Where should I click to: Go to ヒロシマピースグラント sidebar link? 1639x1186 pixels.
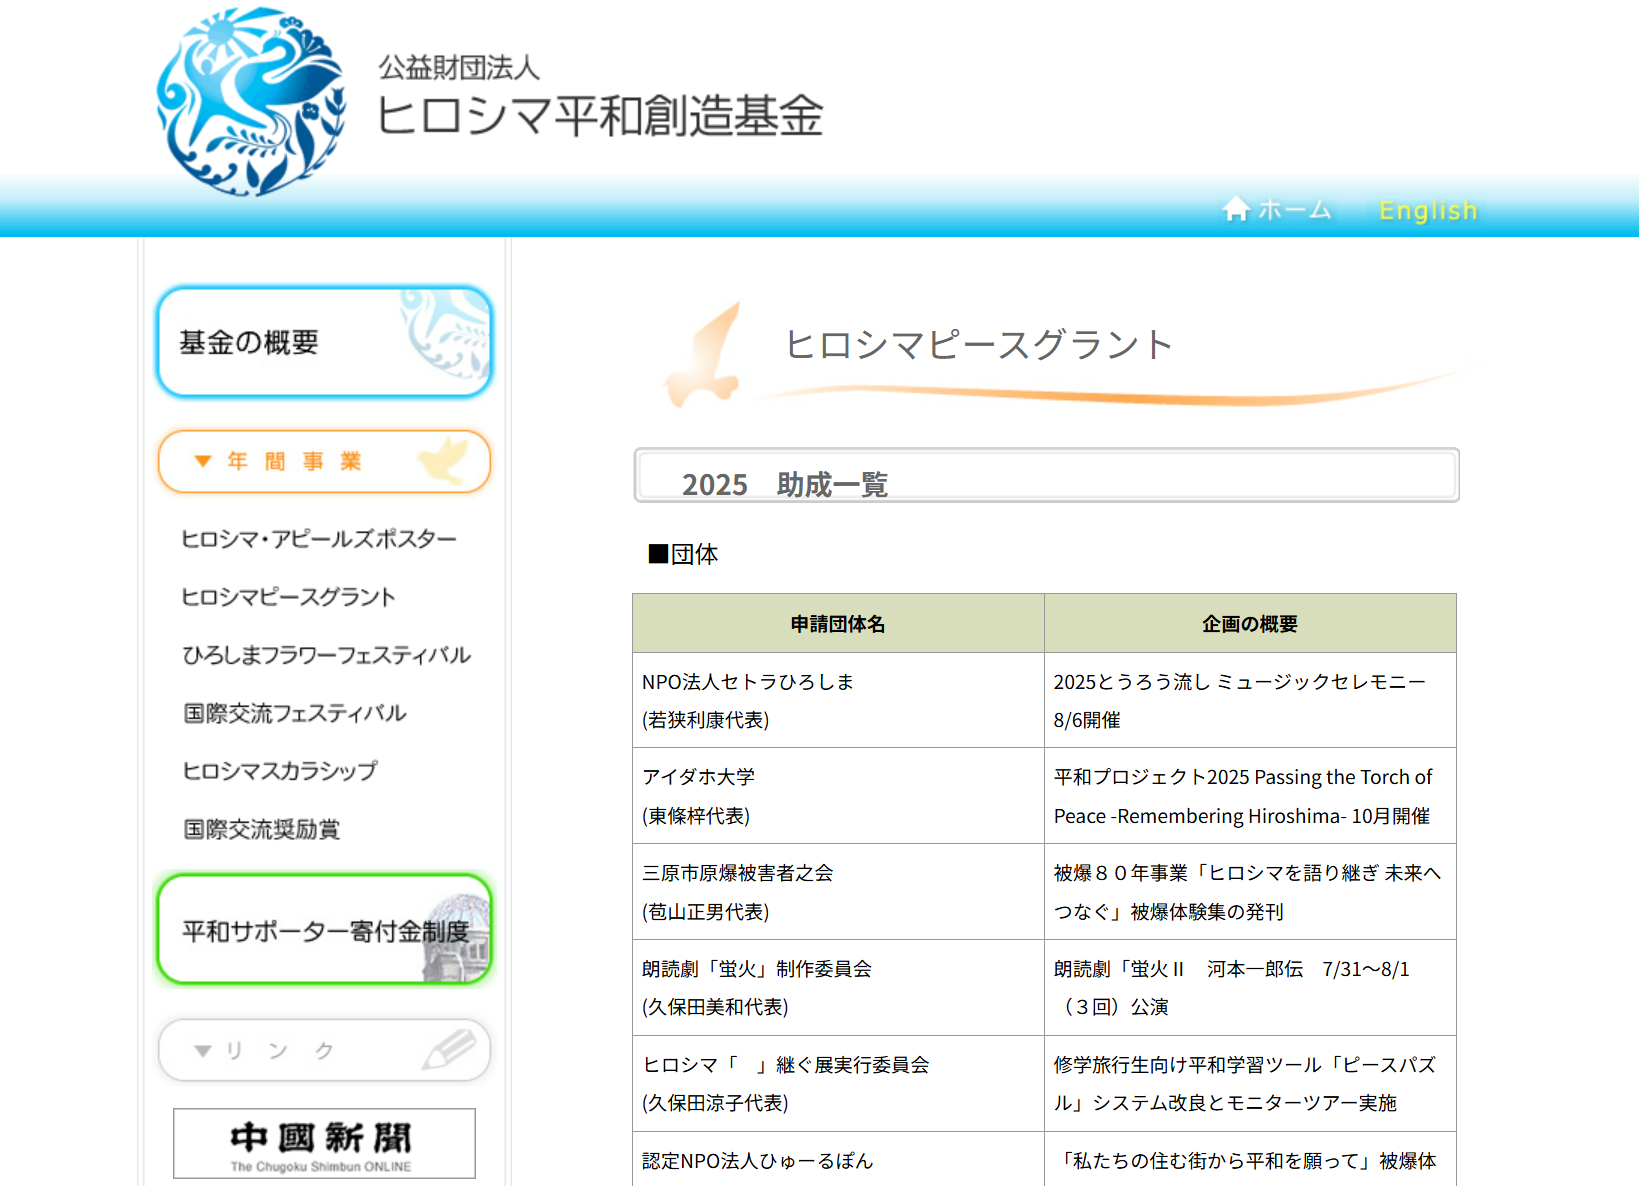tap(288, 597)
